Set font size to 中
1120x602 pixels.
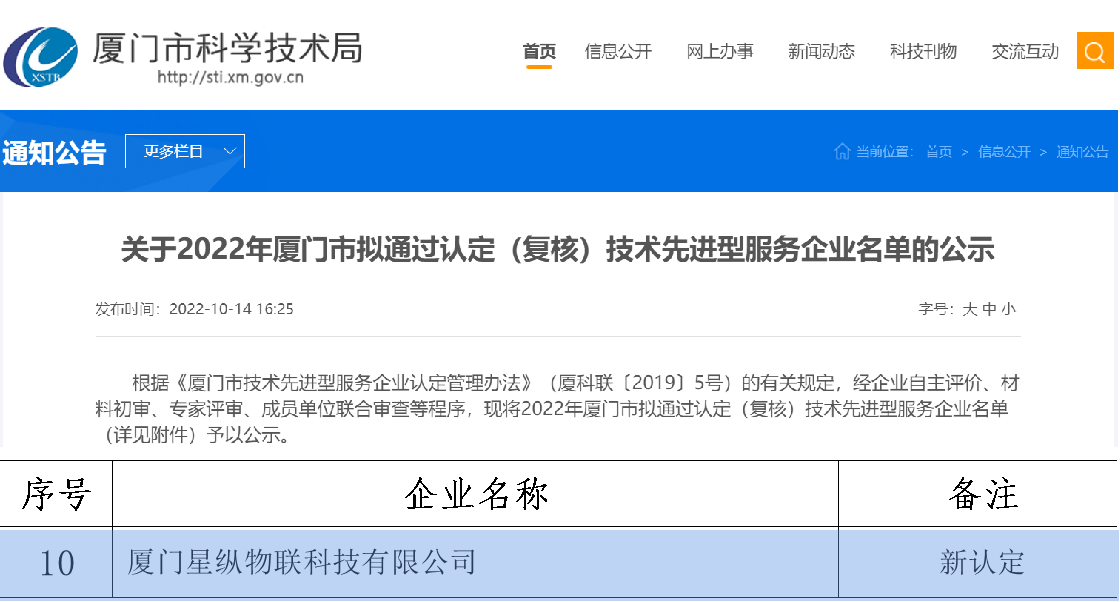(x=989, y=309)
